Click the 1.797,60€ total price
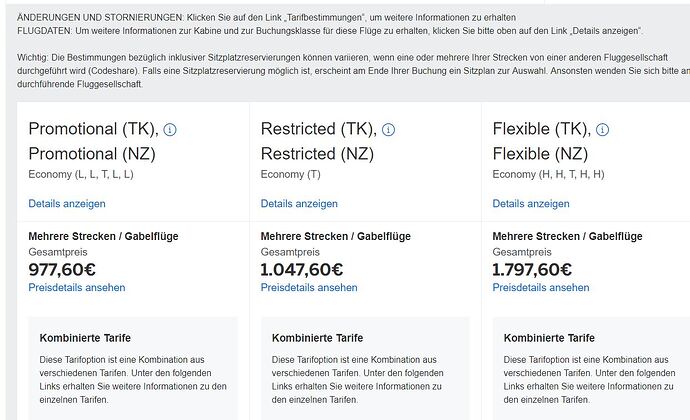This screenshot has width=690, height=420. pos(534,269)
